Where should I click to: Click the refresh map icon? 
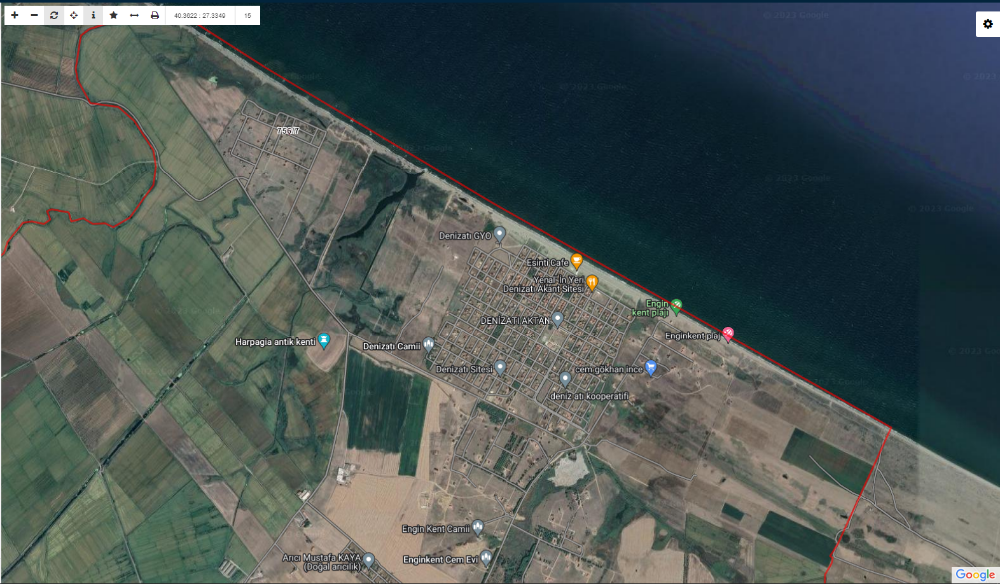pos(54,15)
